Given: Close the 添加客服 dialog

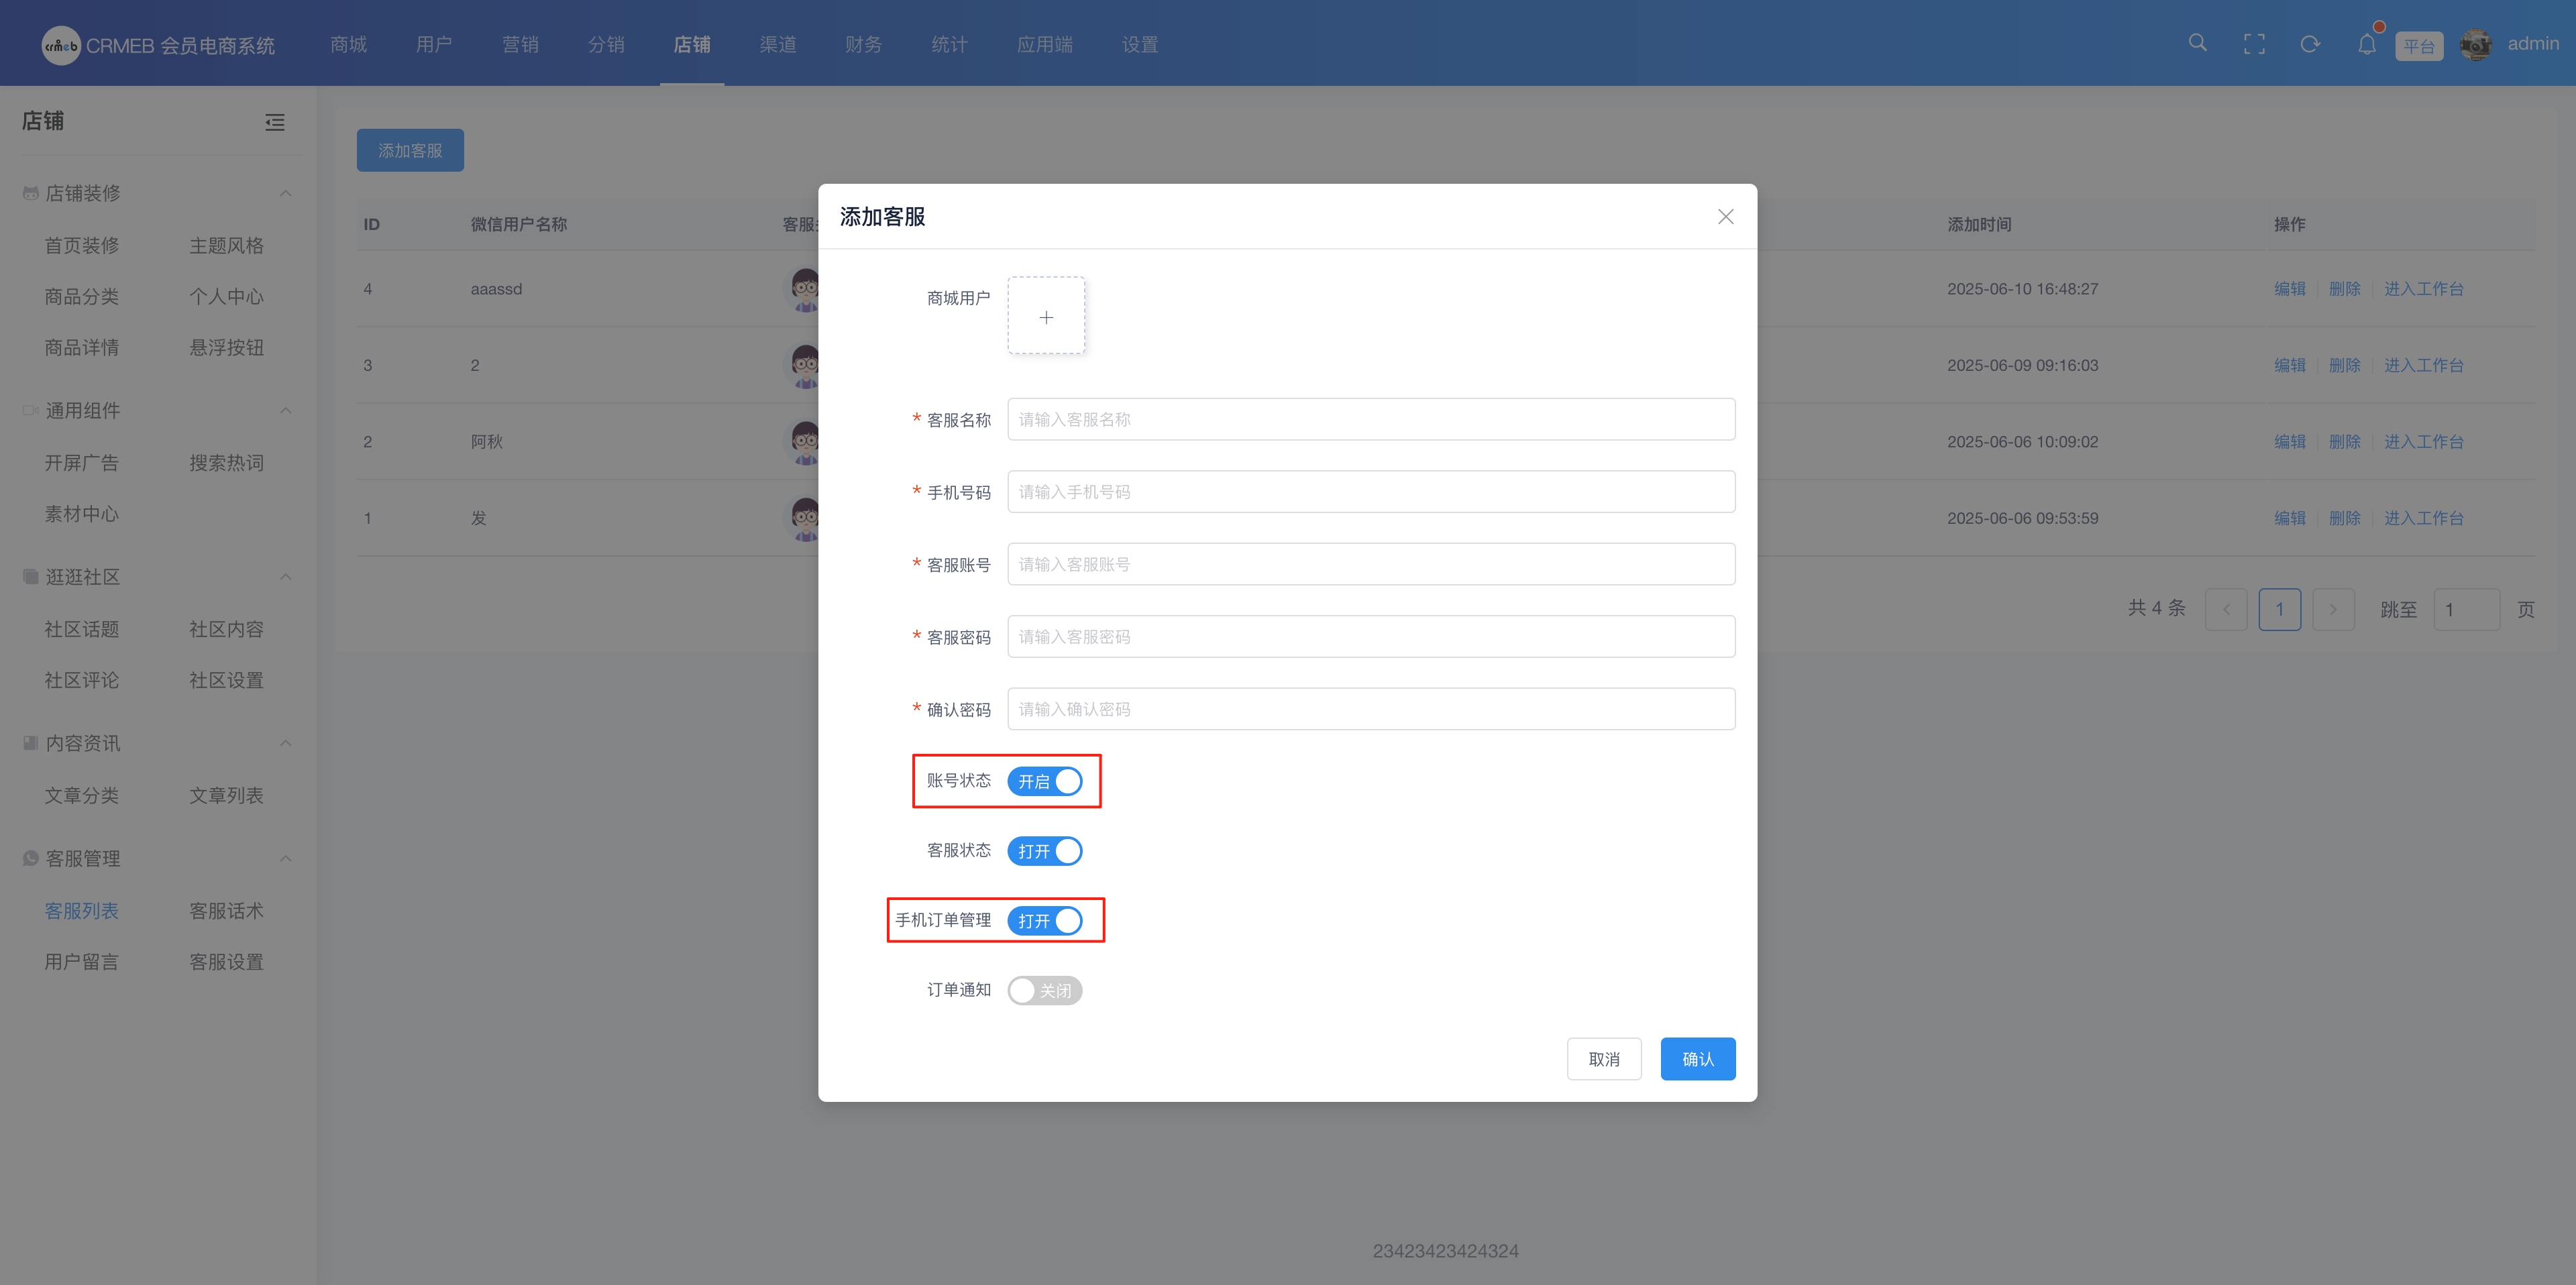Looking at the screenshot, I should [x=1725, y=217].
